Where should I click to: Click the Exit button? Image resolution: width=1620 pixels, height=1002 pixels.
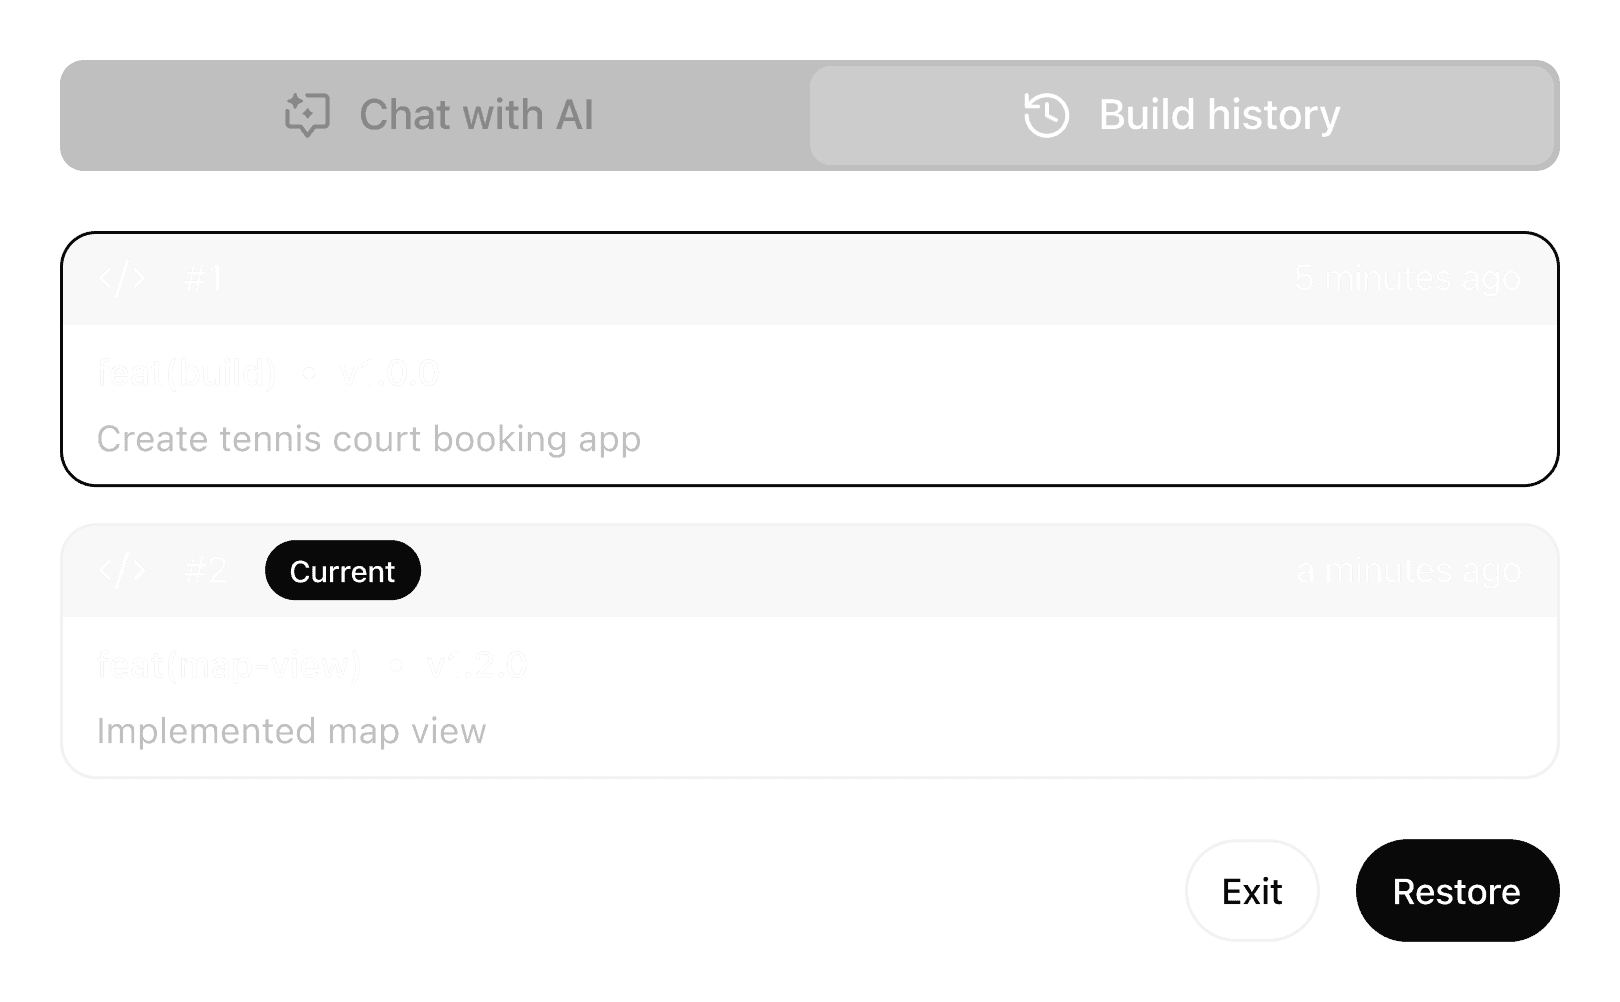[x=1252, y=891]
